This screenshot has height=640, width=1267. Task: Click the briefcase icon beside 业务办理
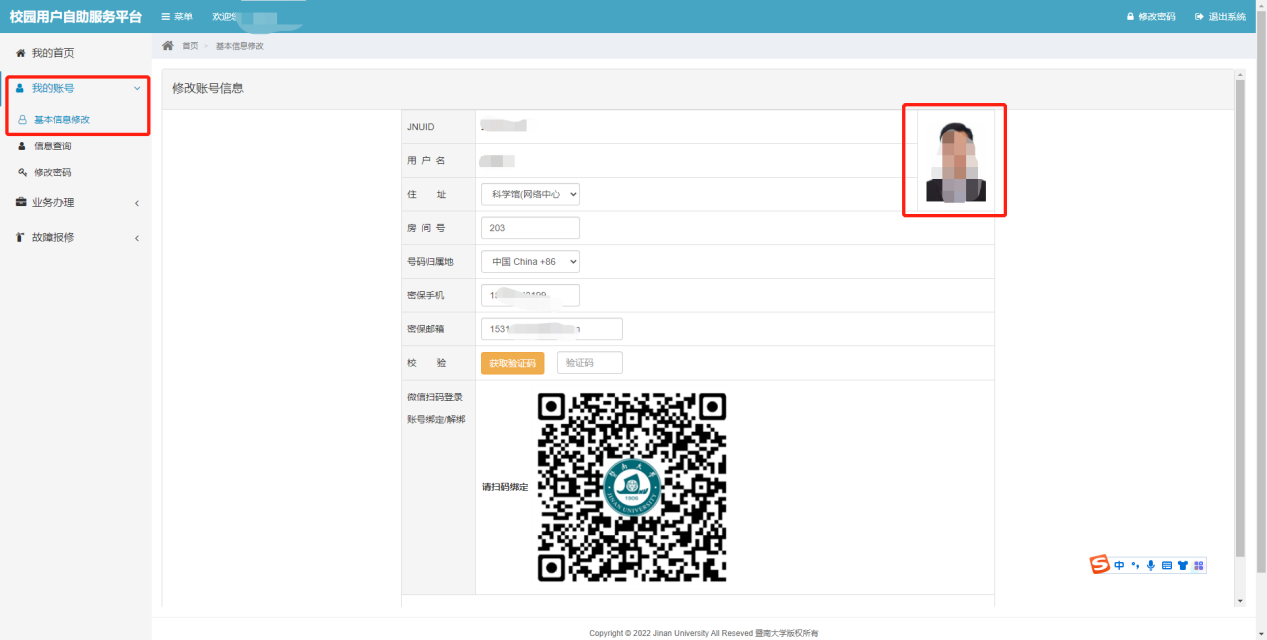[21, 202]
